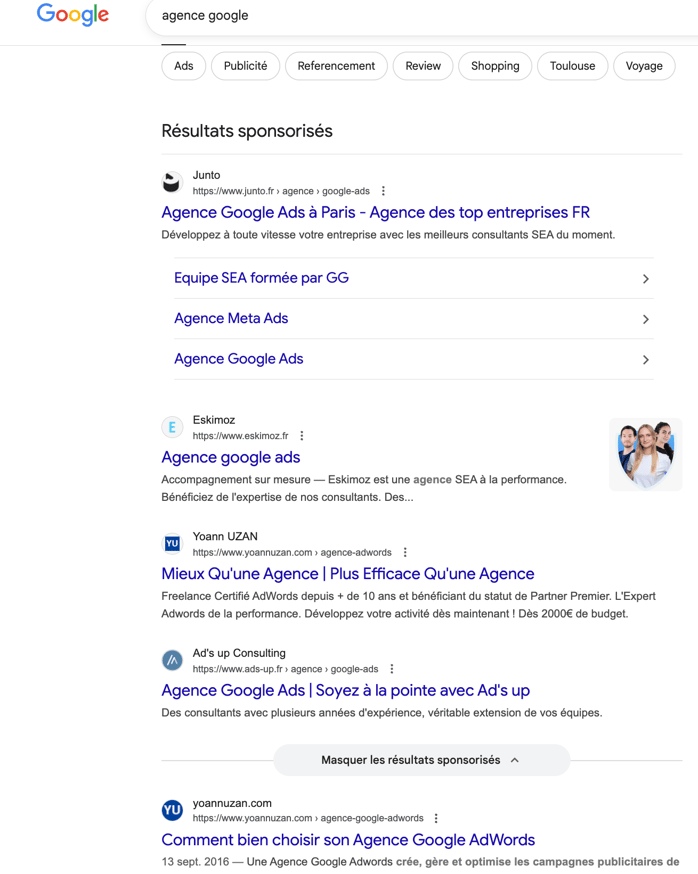Open three-dot menu beside Junto URL
The image size is (698, 874).
point(383,191)
